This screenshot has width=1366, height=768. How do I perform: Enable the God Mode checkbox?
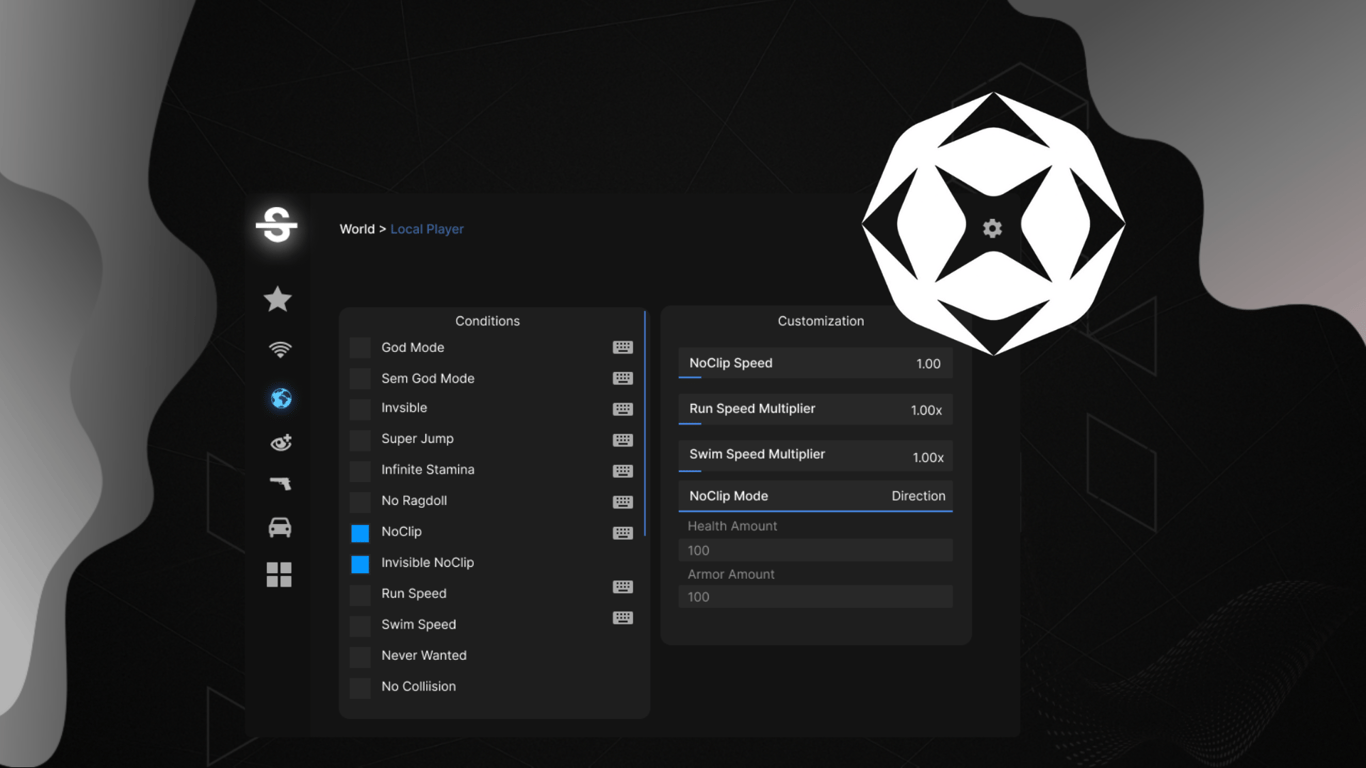coord(360,348)
